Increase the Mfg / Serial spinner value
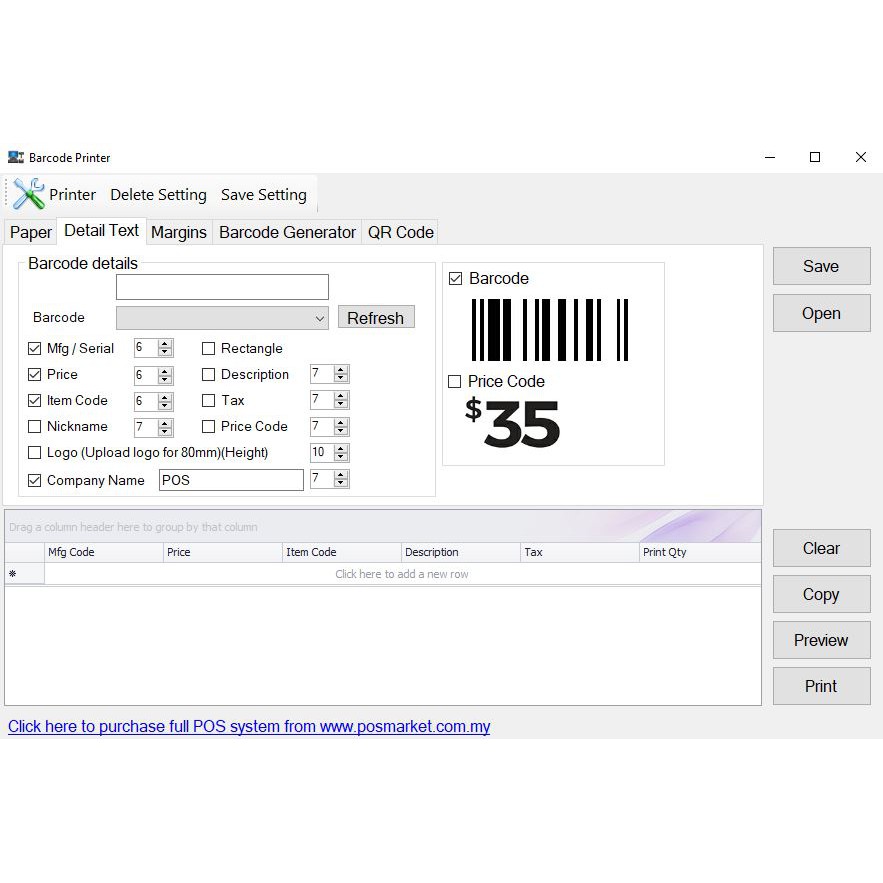This screenshot has height=883, width=883. (x=165, y=344)
